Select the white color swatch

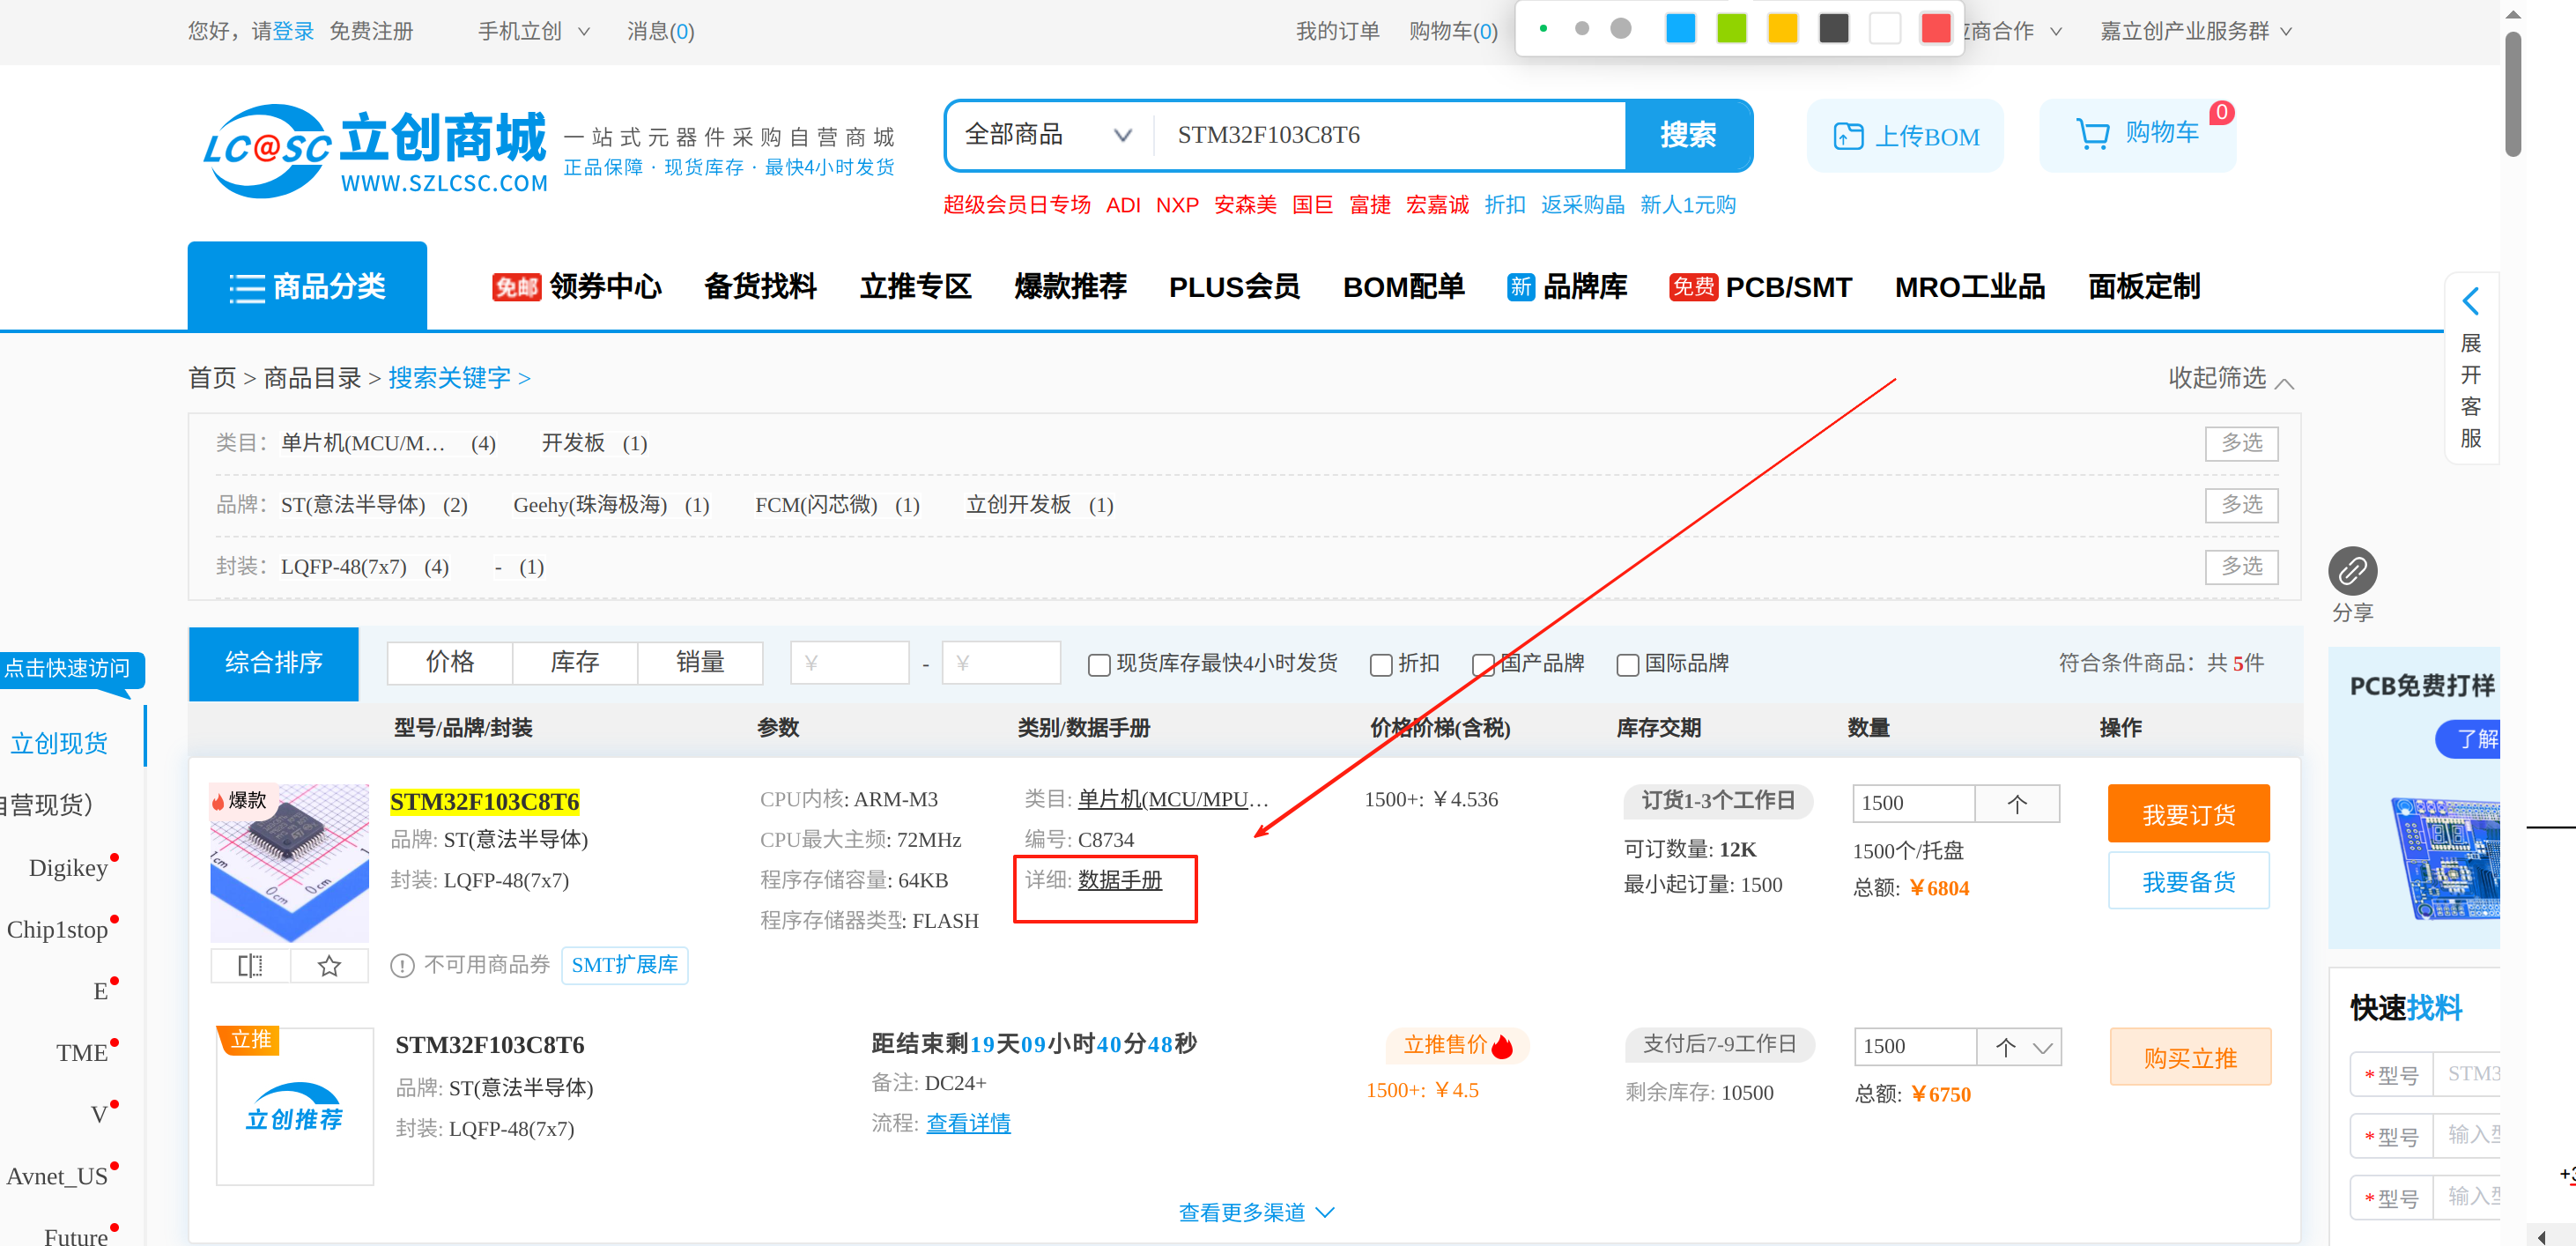pos(1885,28)
